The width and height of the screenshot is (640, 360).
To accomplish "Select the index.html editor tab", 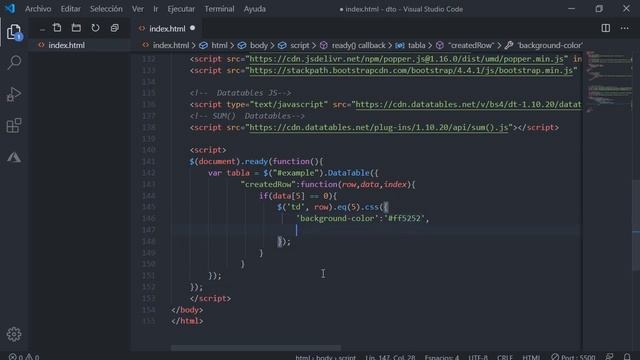I will (167, 29).
